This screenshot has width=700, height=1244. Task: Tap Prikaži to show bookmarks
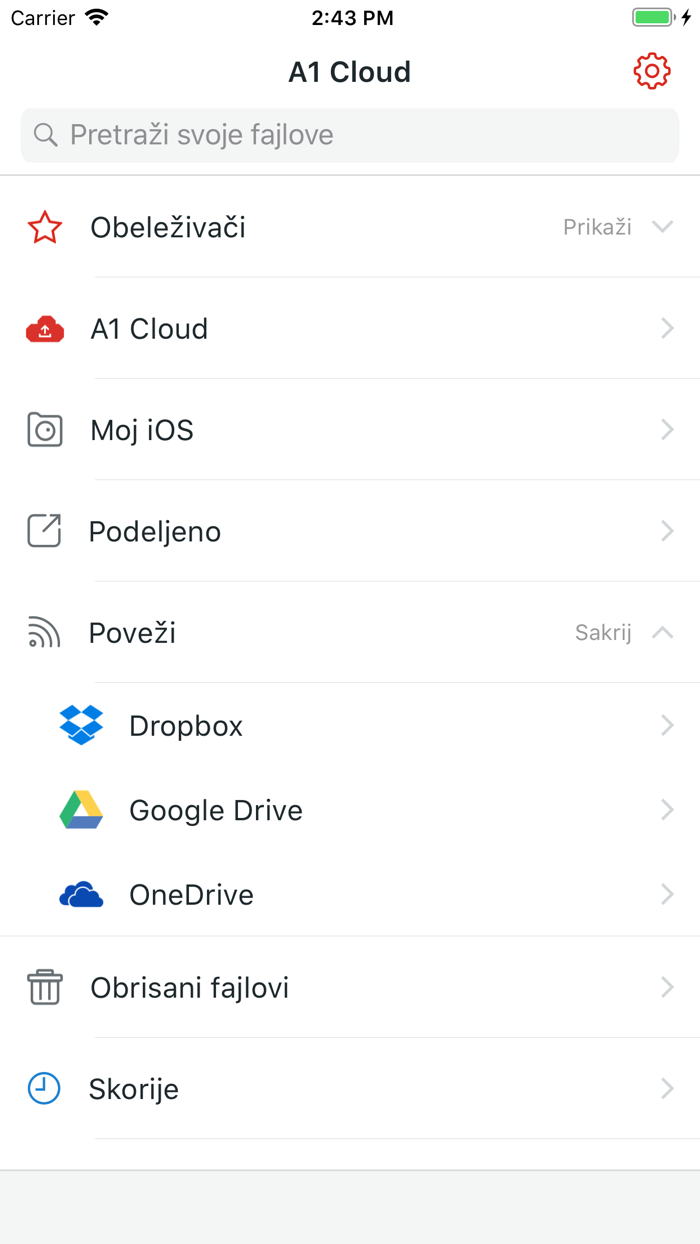597,227
